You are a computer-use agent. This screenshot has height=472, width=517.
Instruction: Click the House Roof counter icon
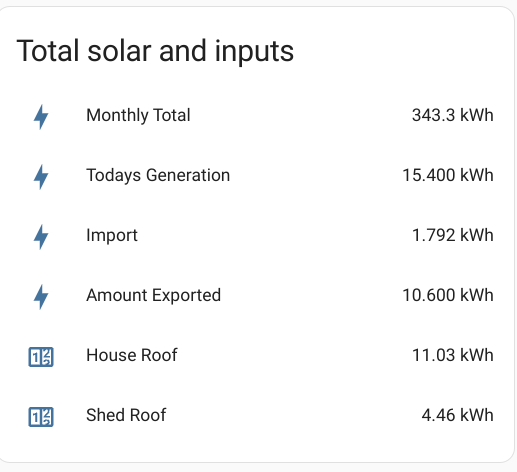click(41, 357)
